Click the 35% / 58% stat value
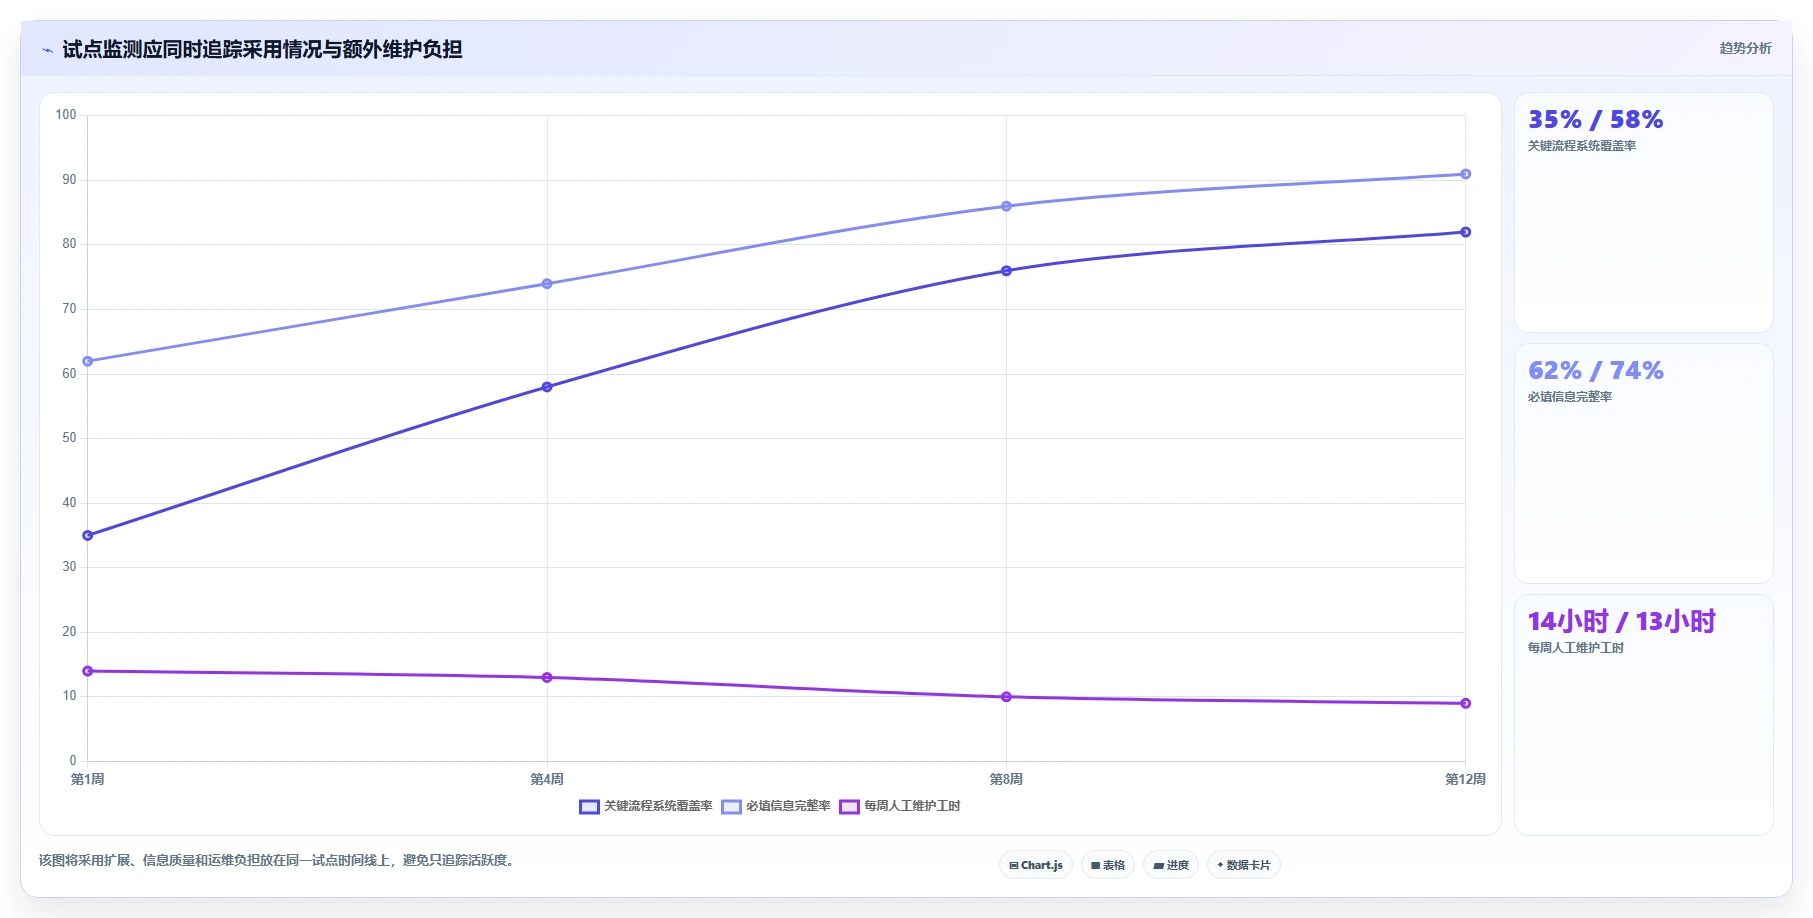Viewport: 1813px width, 918px height. (x=1595, y=120)
